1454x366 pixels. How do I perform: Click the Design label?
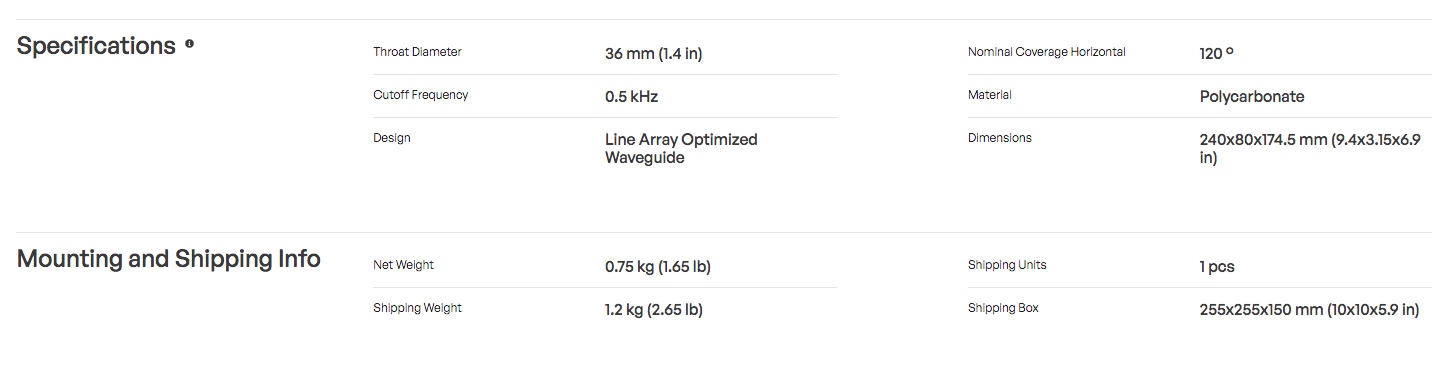tap(391, 138)
